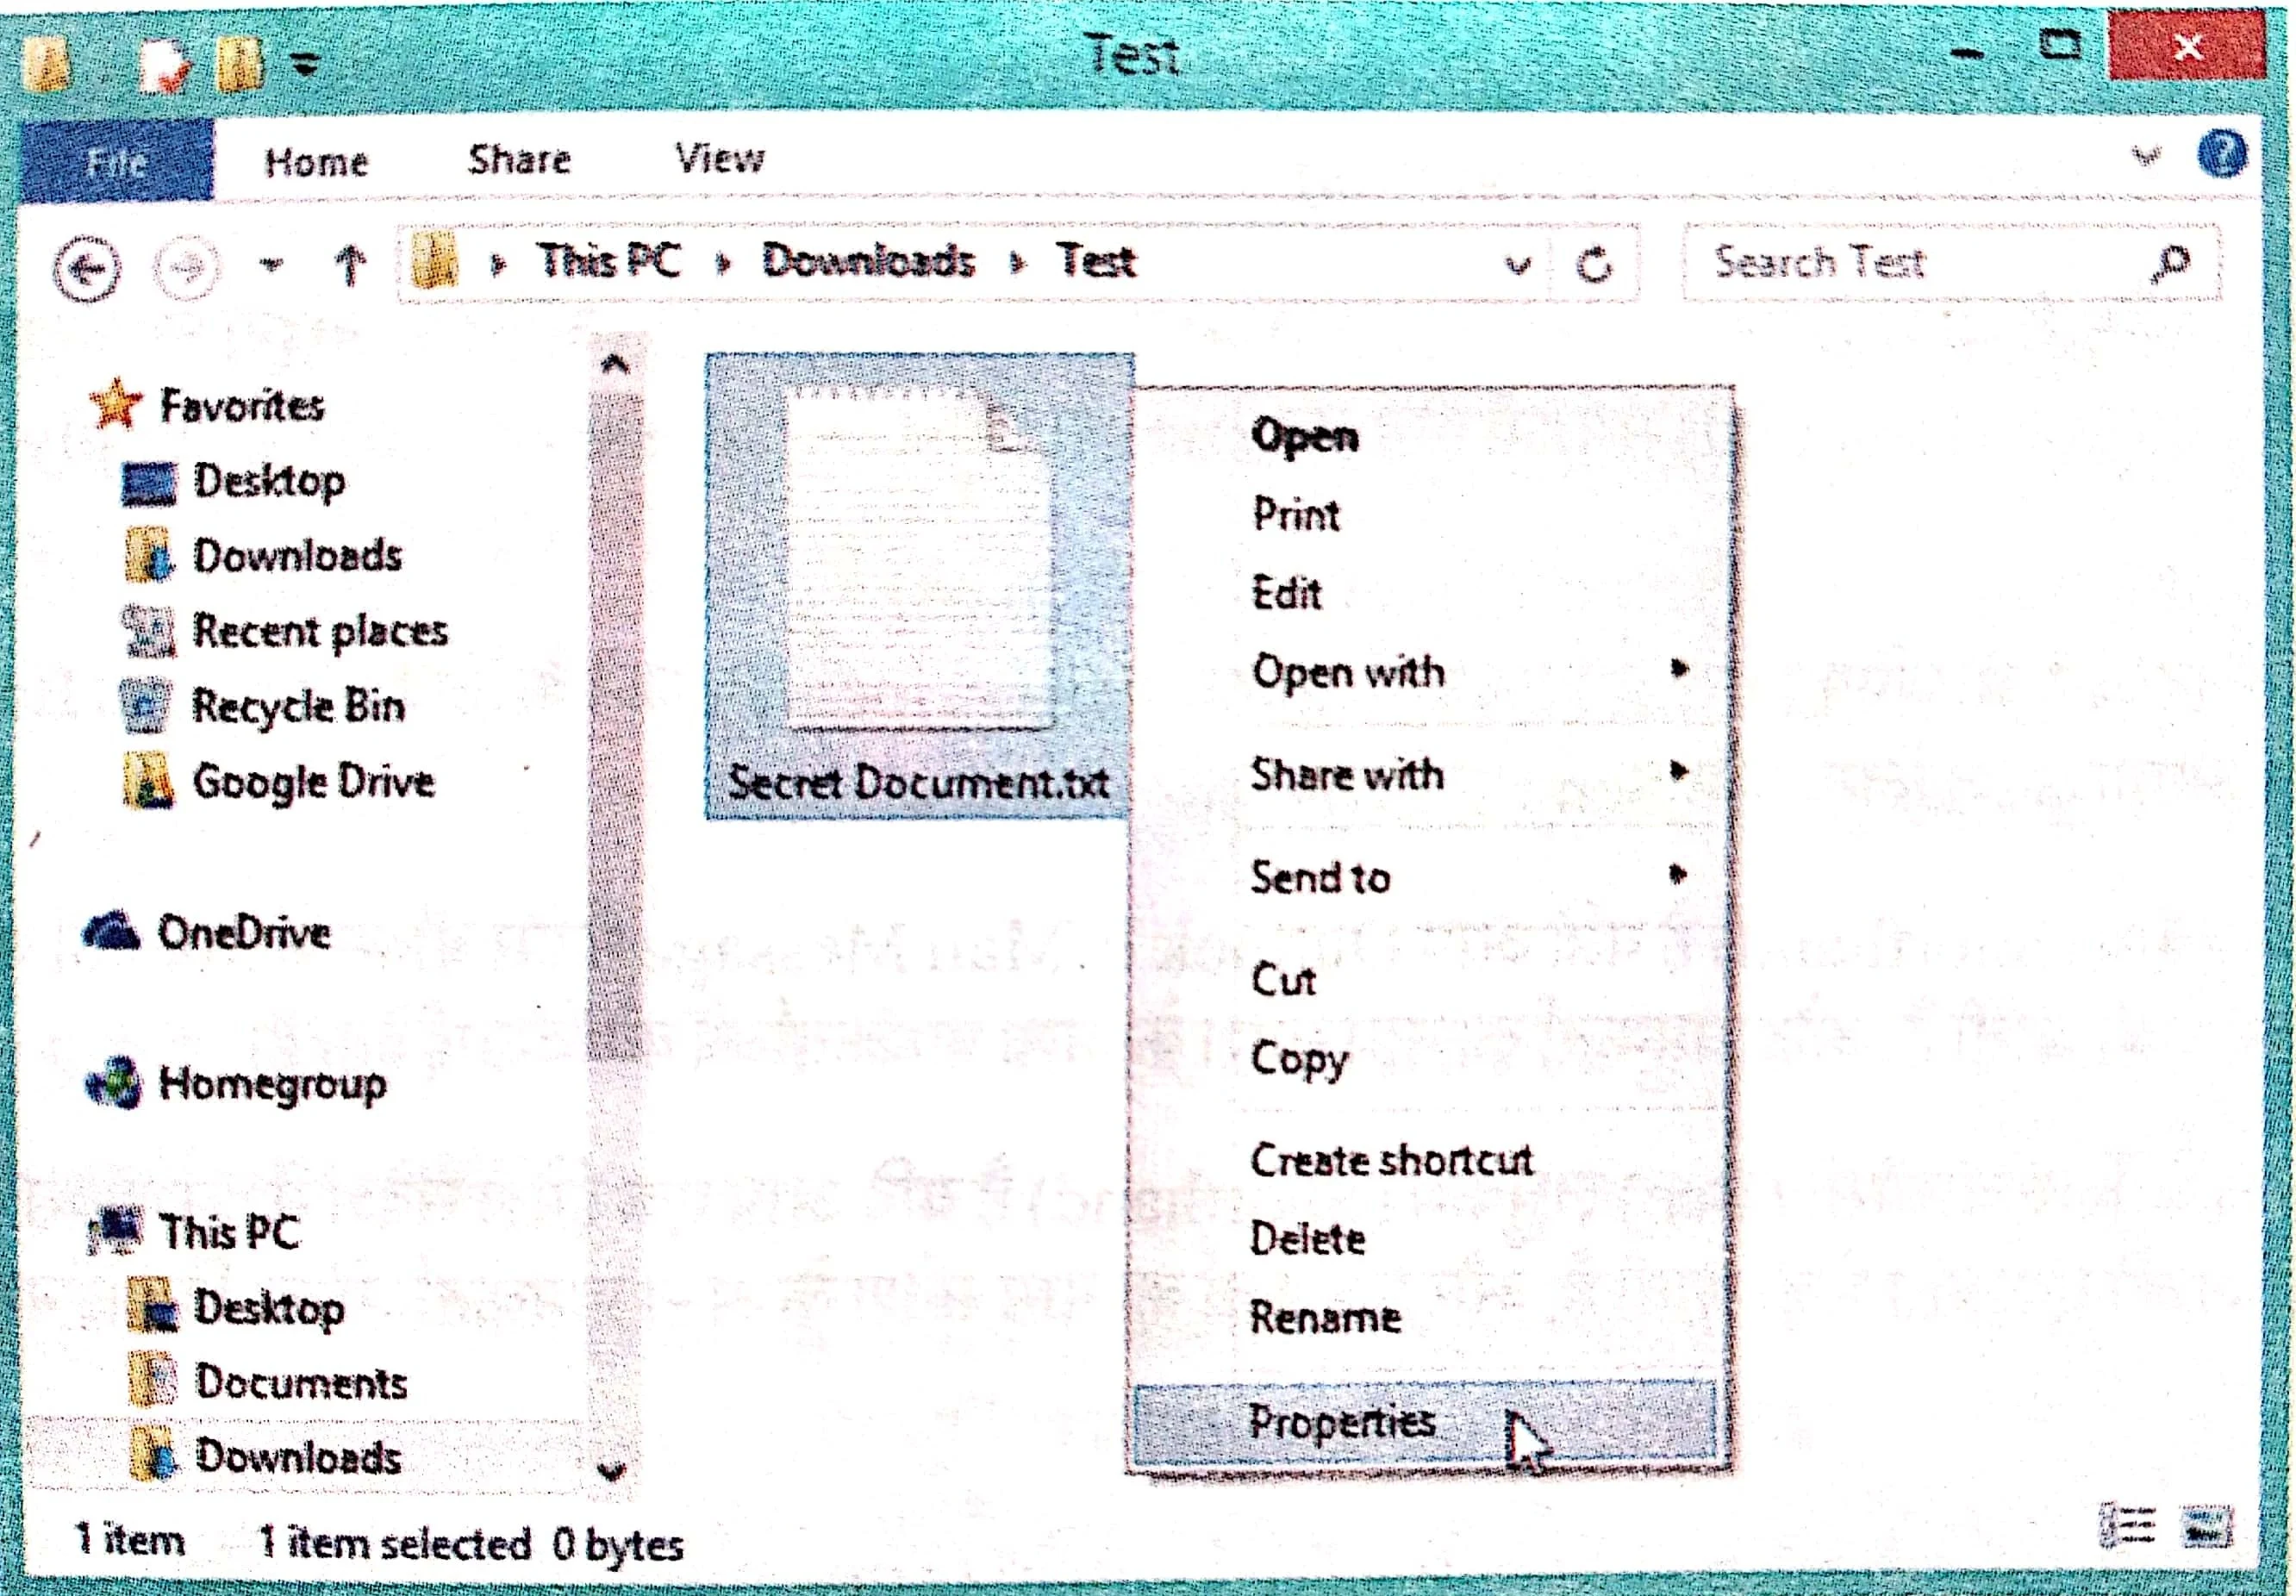Click Downloads in the address breadcrumb
The height and width of the screenshot is (1596, 2296).
tap(867, 262)
